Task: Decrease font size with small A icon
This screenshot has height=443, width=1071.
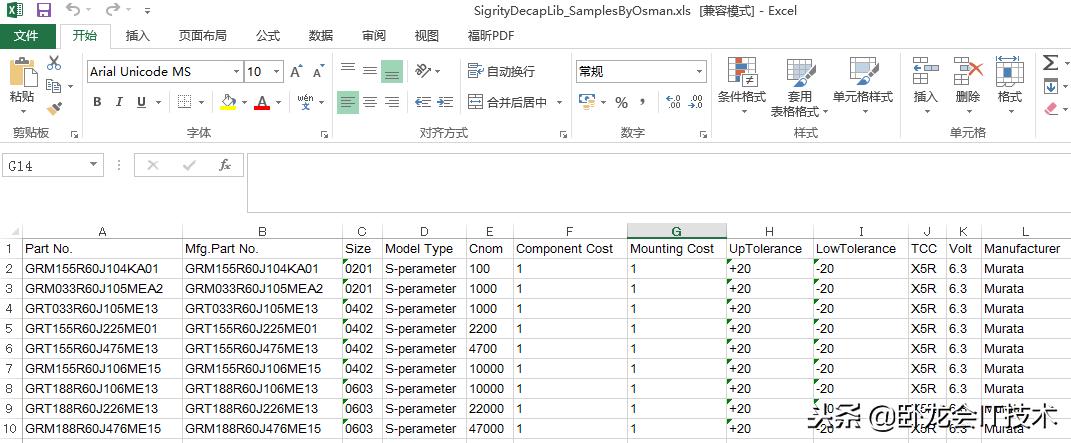Action: pyautogui.click(x=318, y=72)
